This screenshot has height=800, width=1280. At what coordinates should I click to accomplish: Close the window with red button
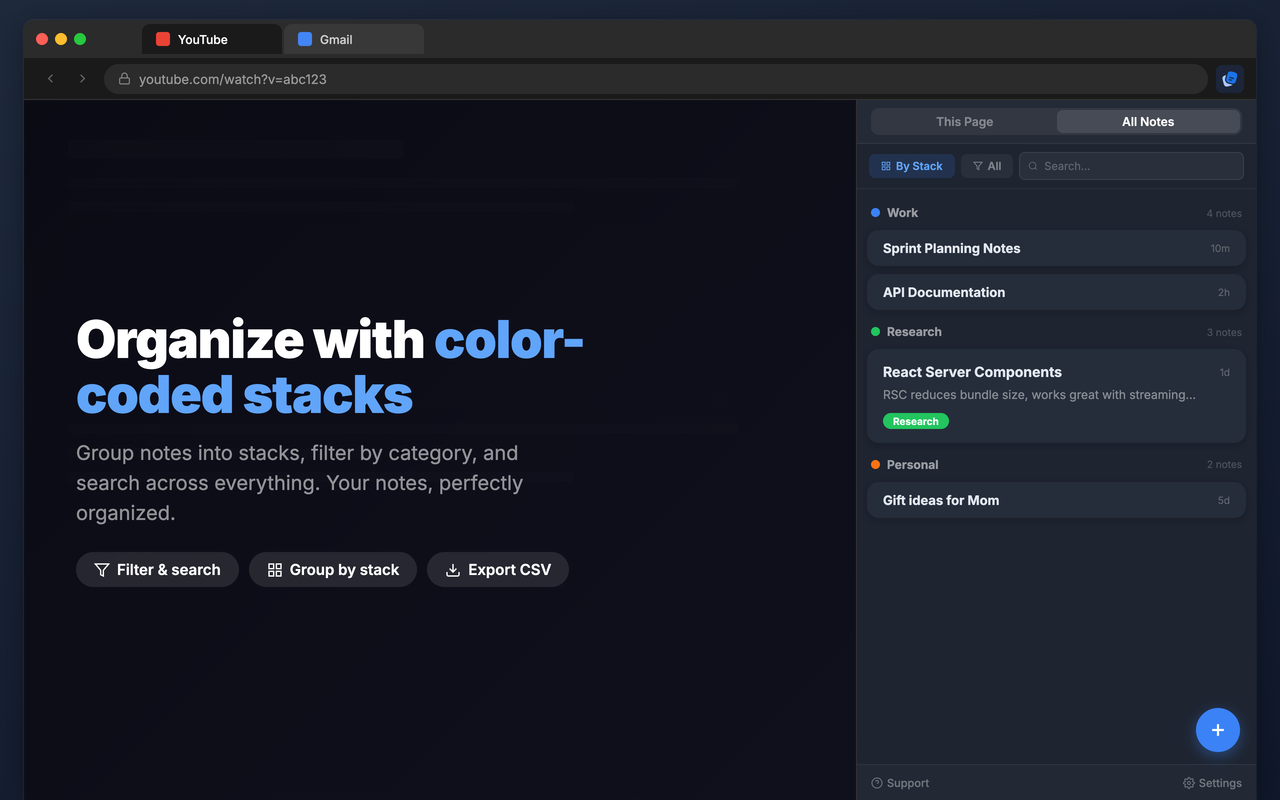click(x=42, y=39)
